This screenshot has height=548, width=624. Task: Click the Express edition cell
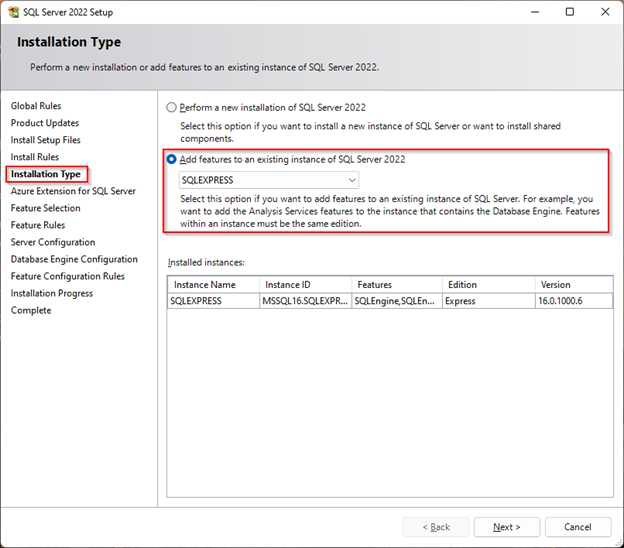point(489,301)
